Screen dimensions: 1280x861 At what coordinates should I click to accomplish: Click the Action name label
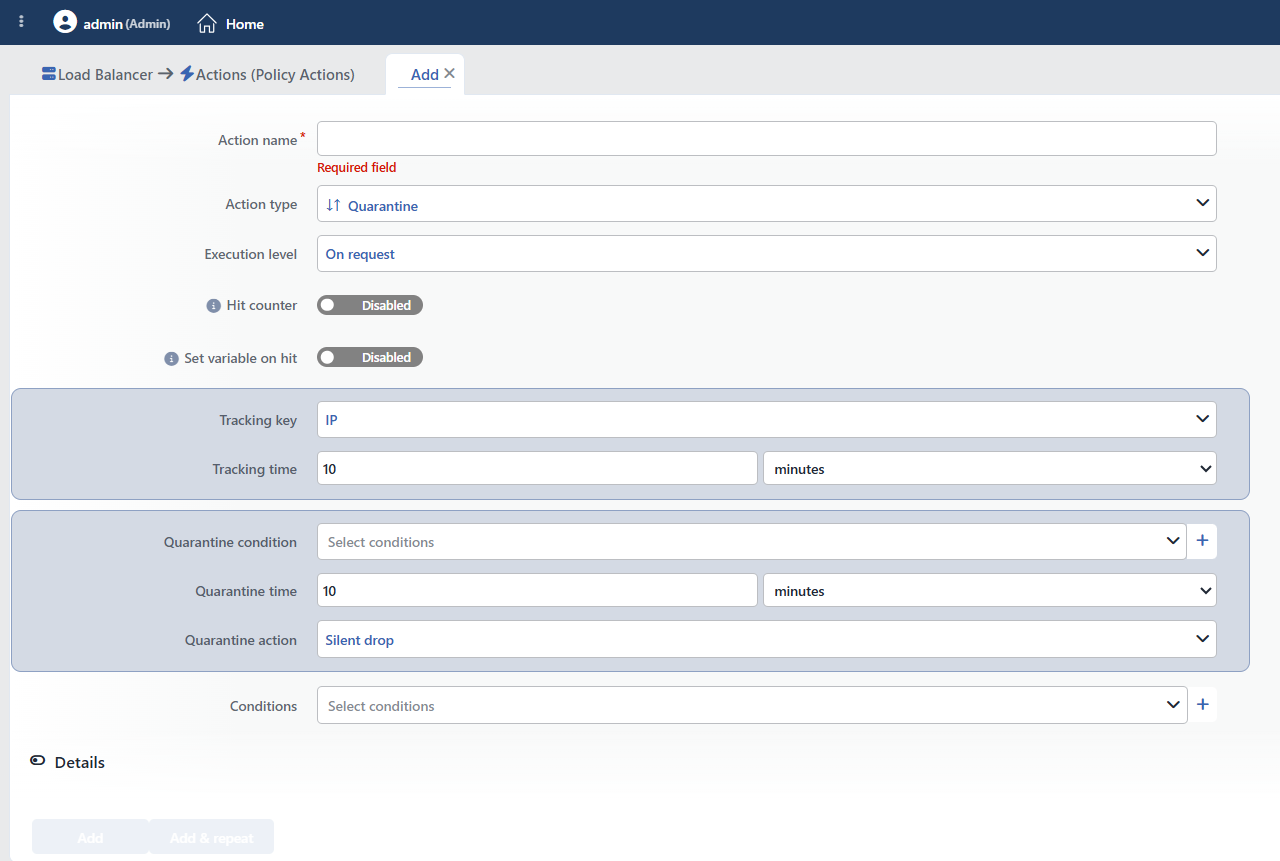(x=258, y=140)
